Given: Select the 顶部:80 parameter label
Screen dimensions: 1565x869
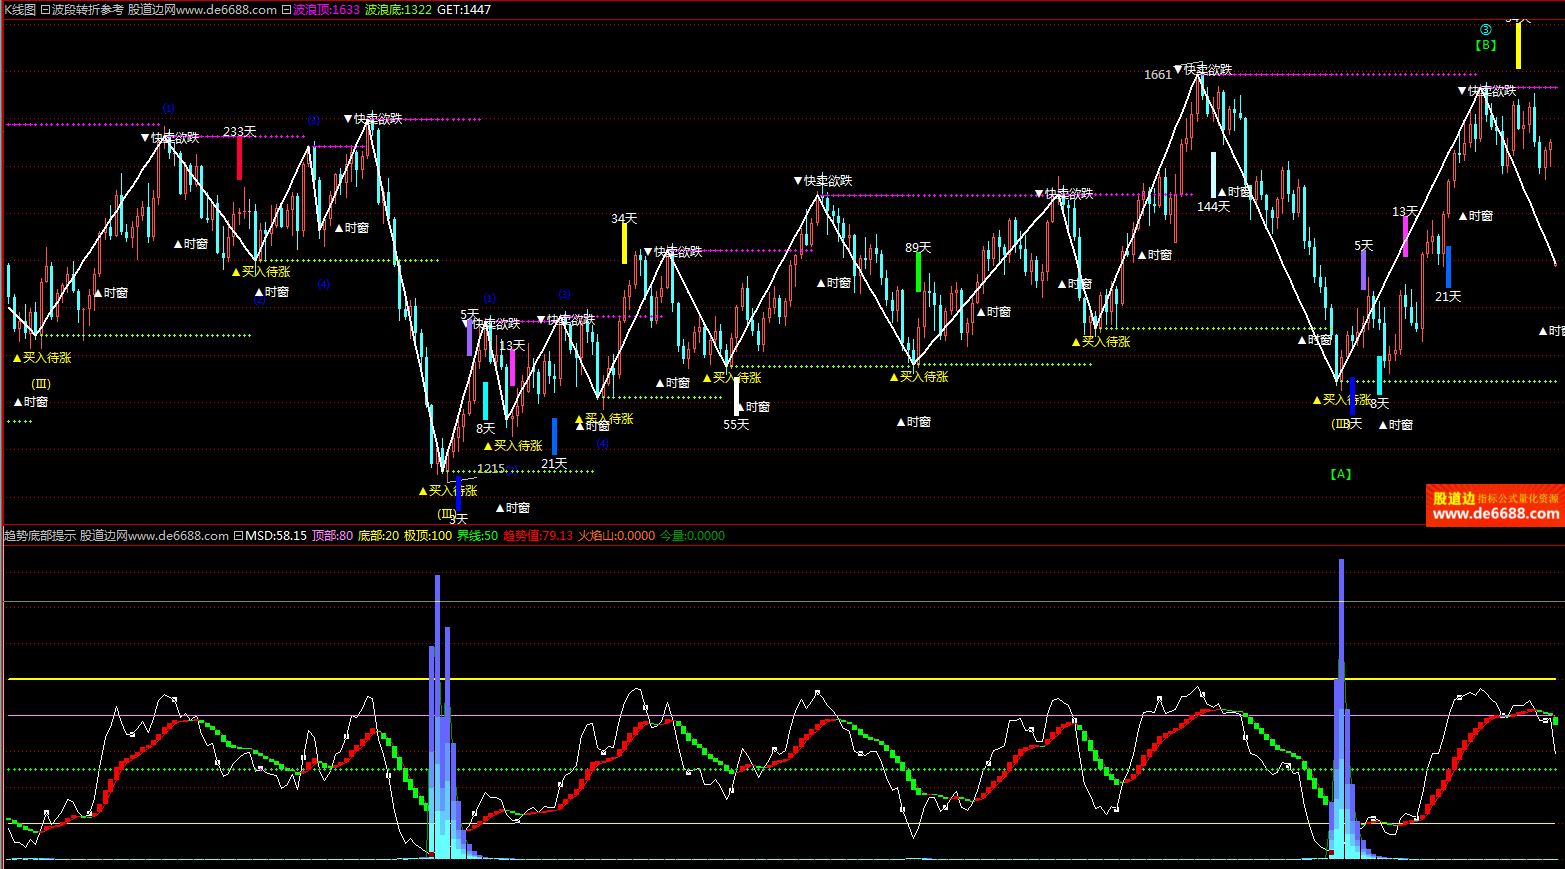Looking at the screenshot, I should (x=332, y=536).
